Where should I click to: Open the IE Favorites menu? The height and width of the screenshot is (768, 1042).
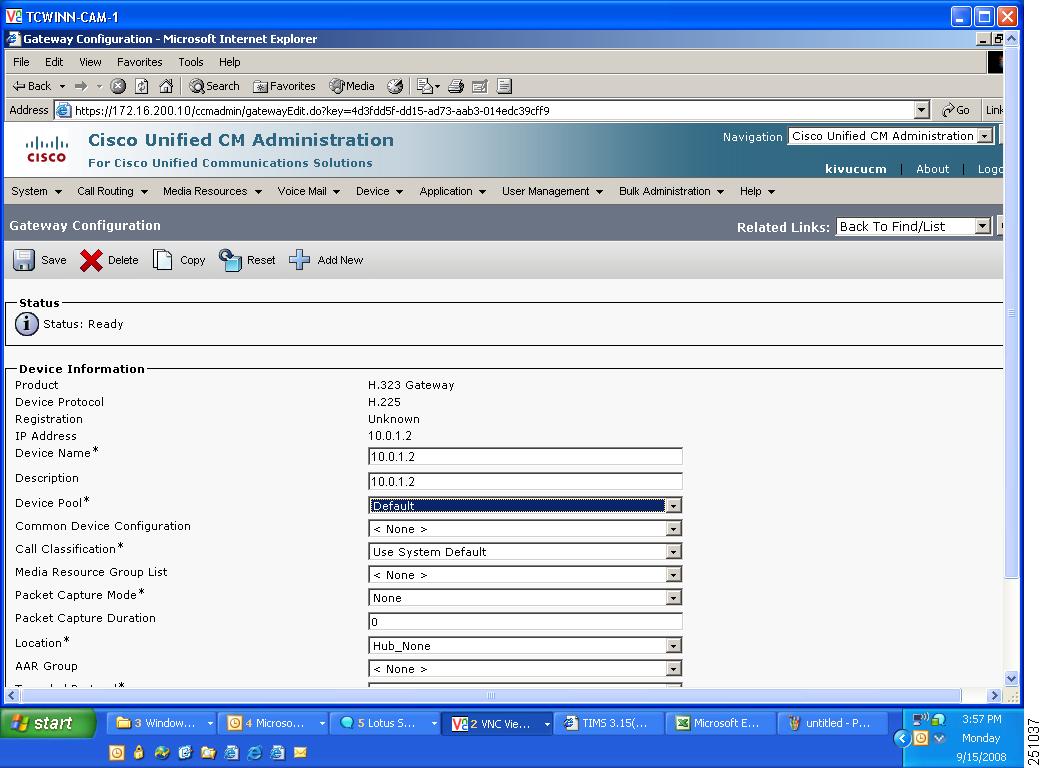140,62
